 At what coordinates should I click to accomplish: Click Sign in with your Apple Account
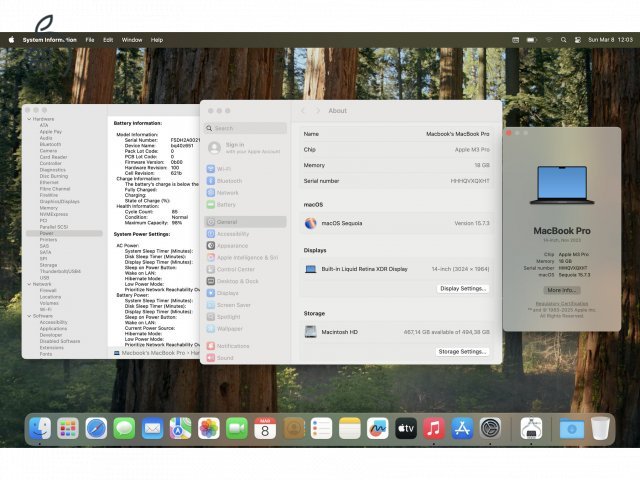tap(245, 148)
